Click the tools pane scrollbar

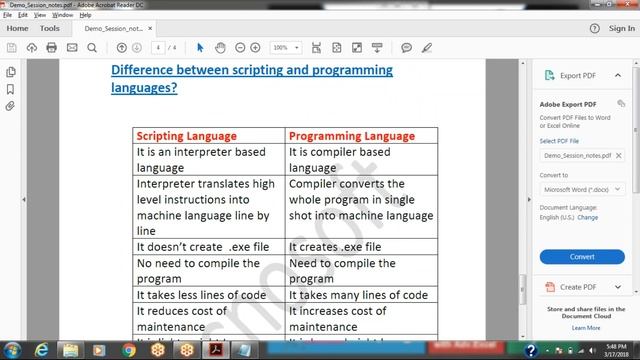click(x=636, y=131)
